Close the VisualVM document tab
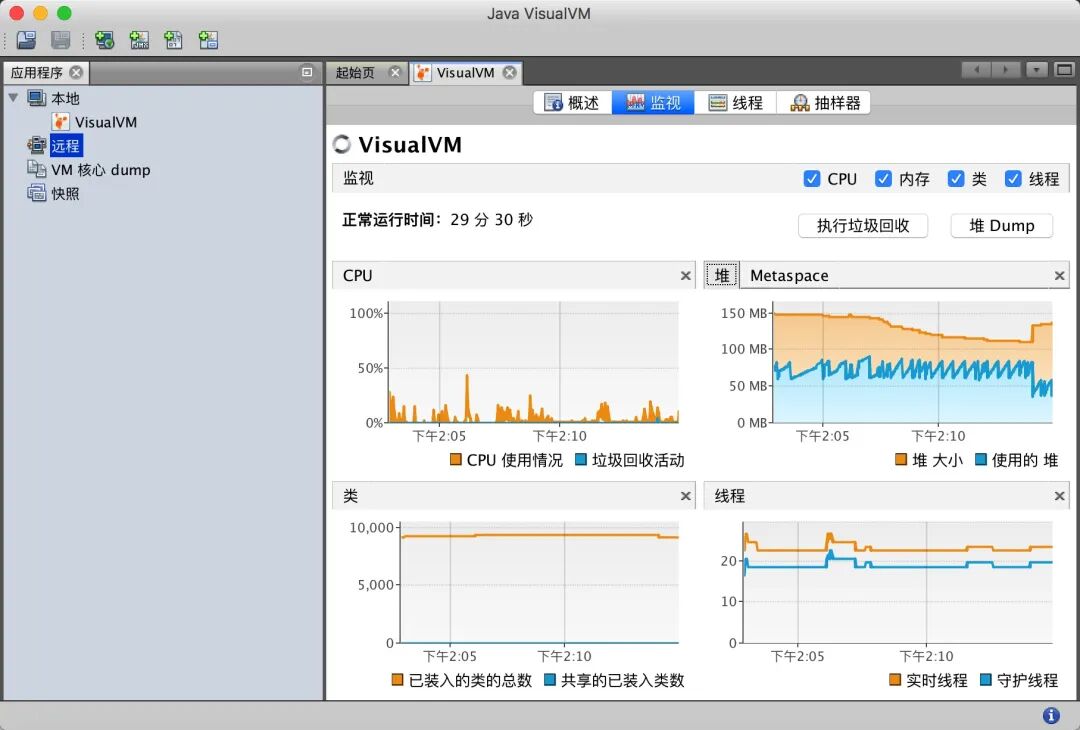The height and width of the screenshot is (730, 1080). tap(509, 72)
